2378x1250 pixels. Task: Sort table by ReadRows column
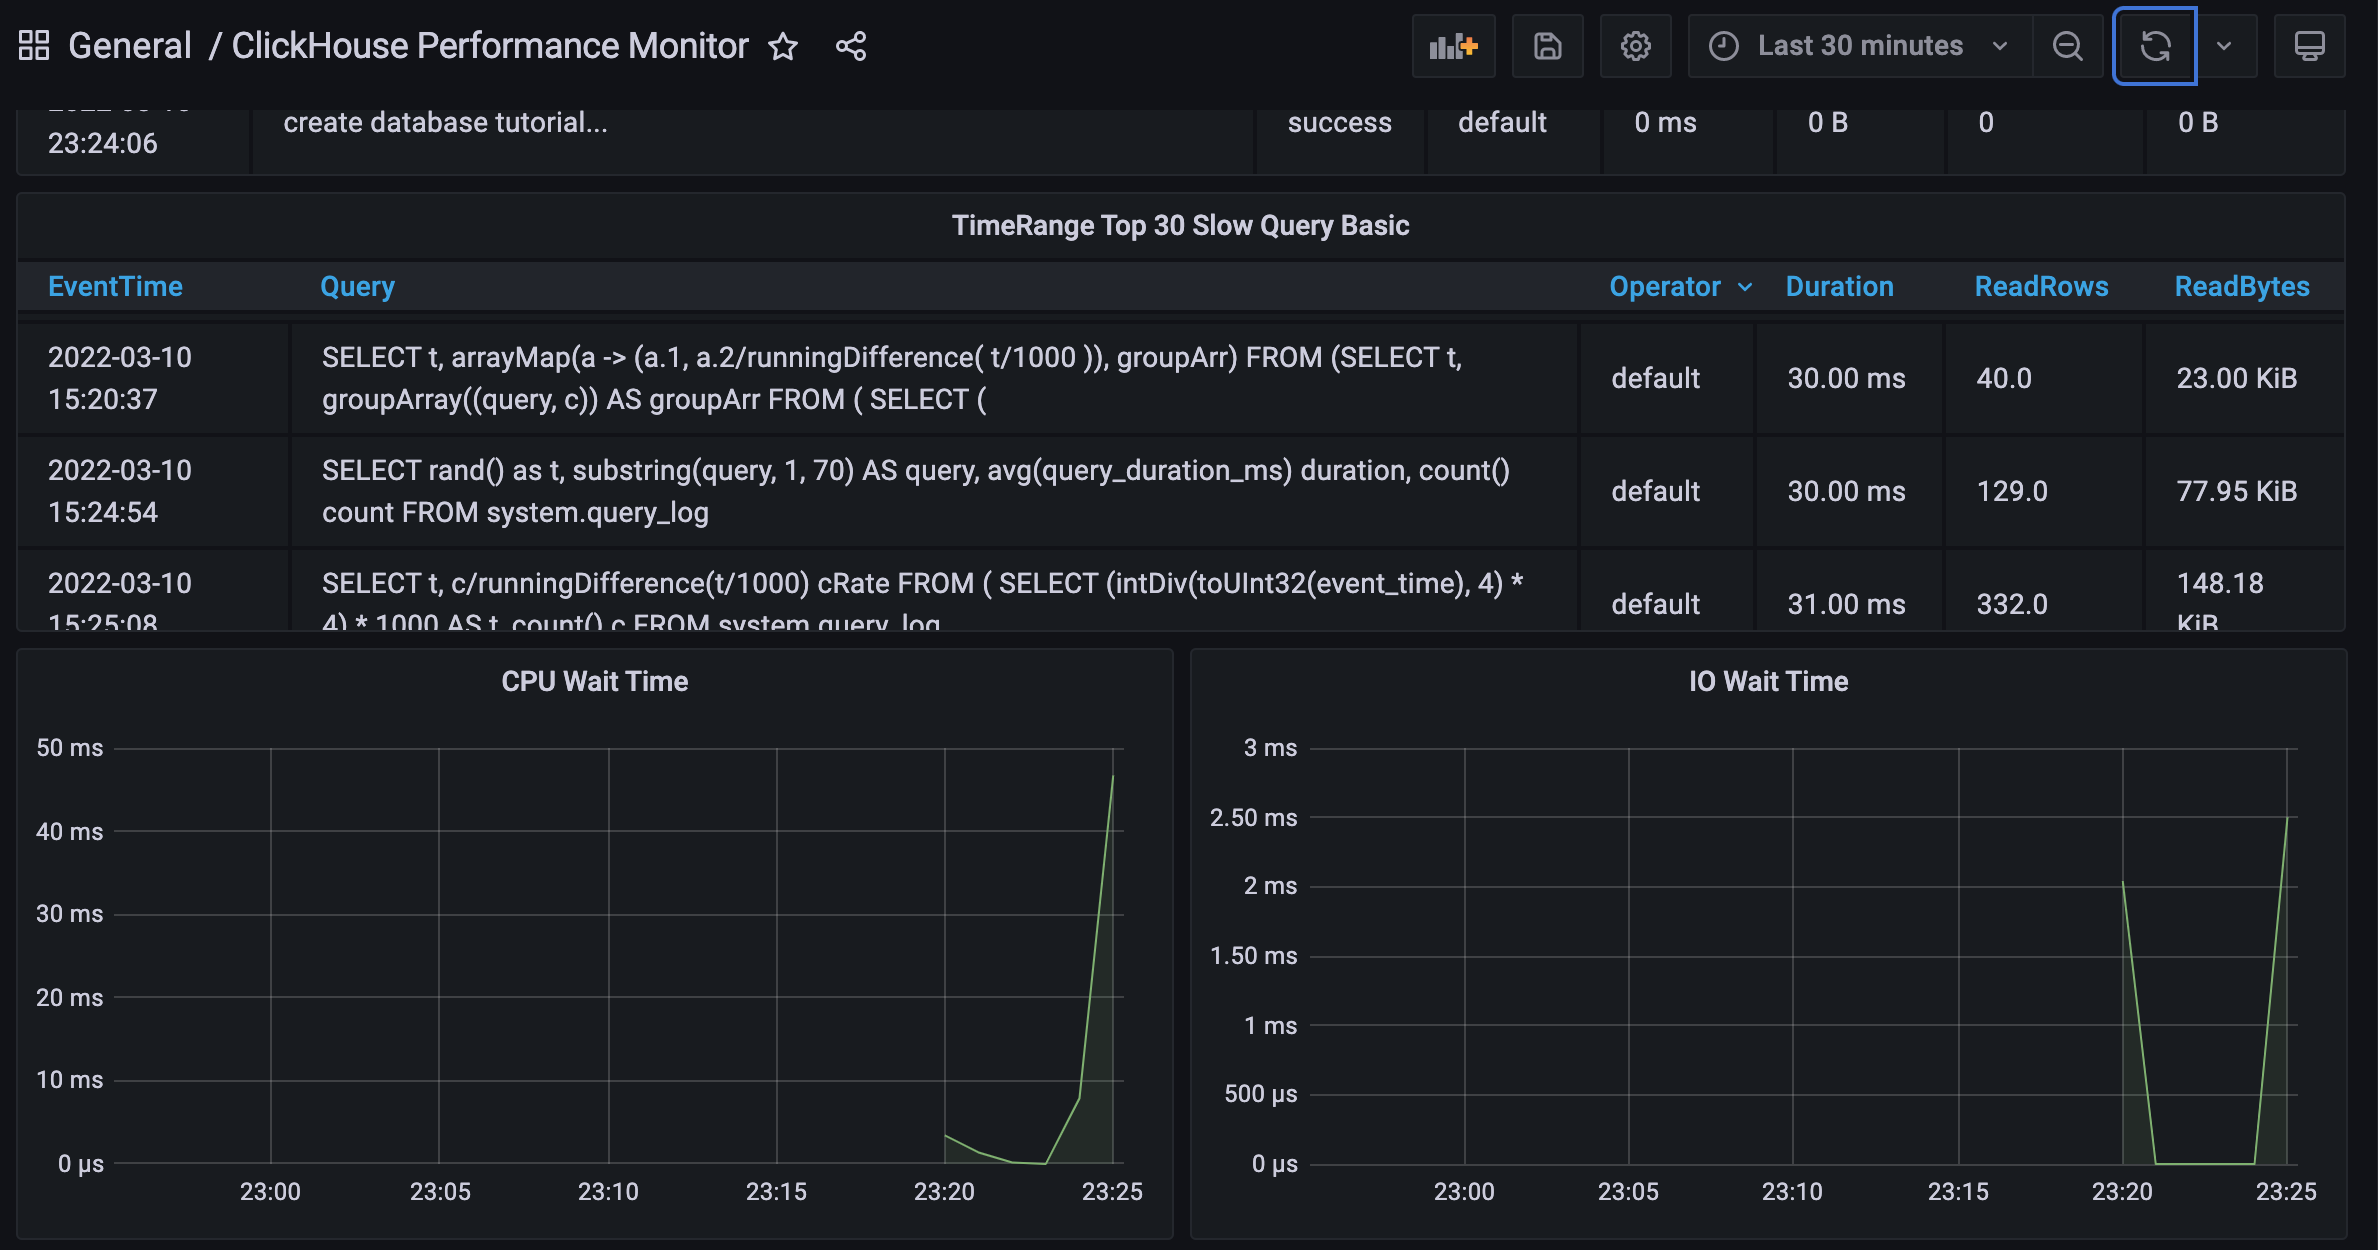(2040, 287)
